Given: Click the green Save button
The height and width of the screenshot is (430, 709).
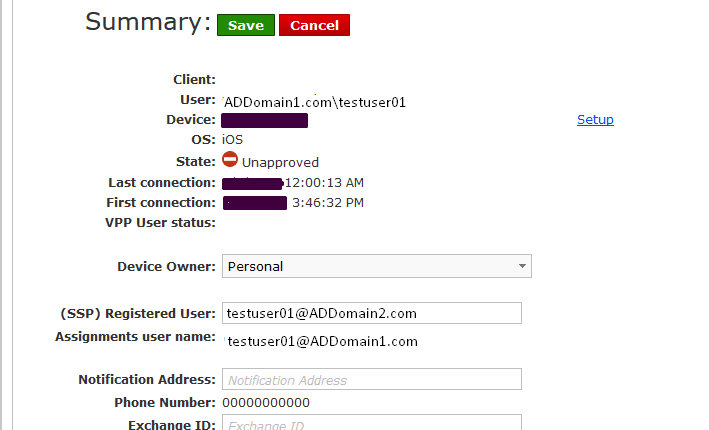Looking at the screenshot, I should click(x=245, y=25).
